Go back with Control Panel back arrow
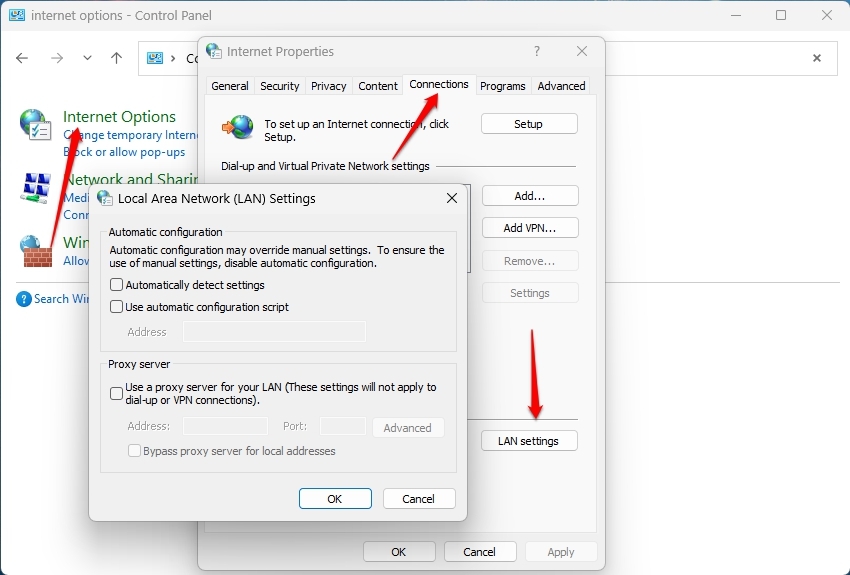The width and height of the screenshot is (850, 575). [x=22, y=58]
